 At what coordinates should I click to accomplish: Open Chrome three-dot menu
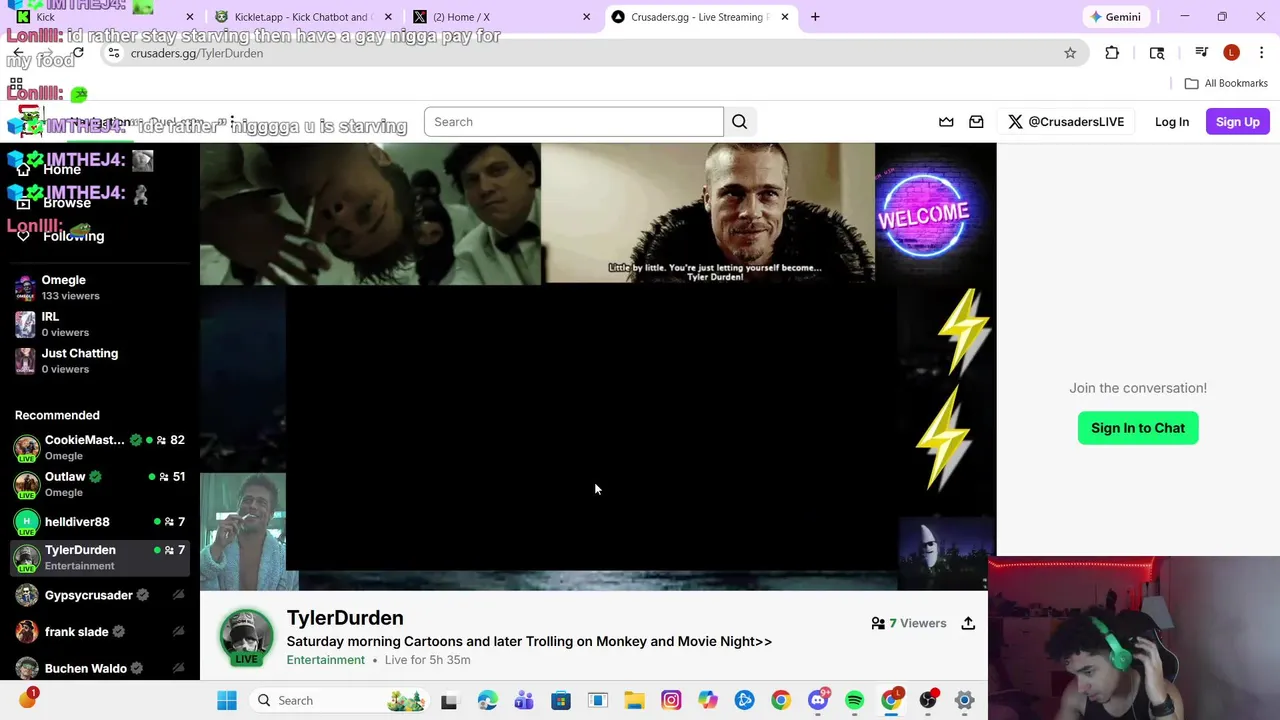tap(1260, 53)
